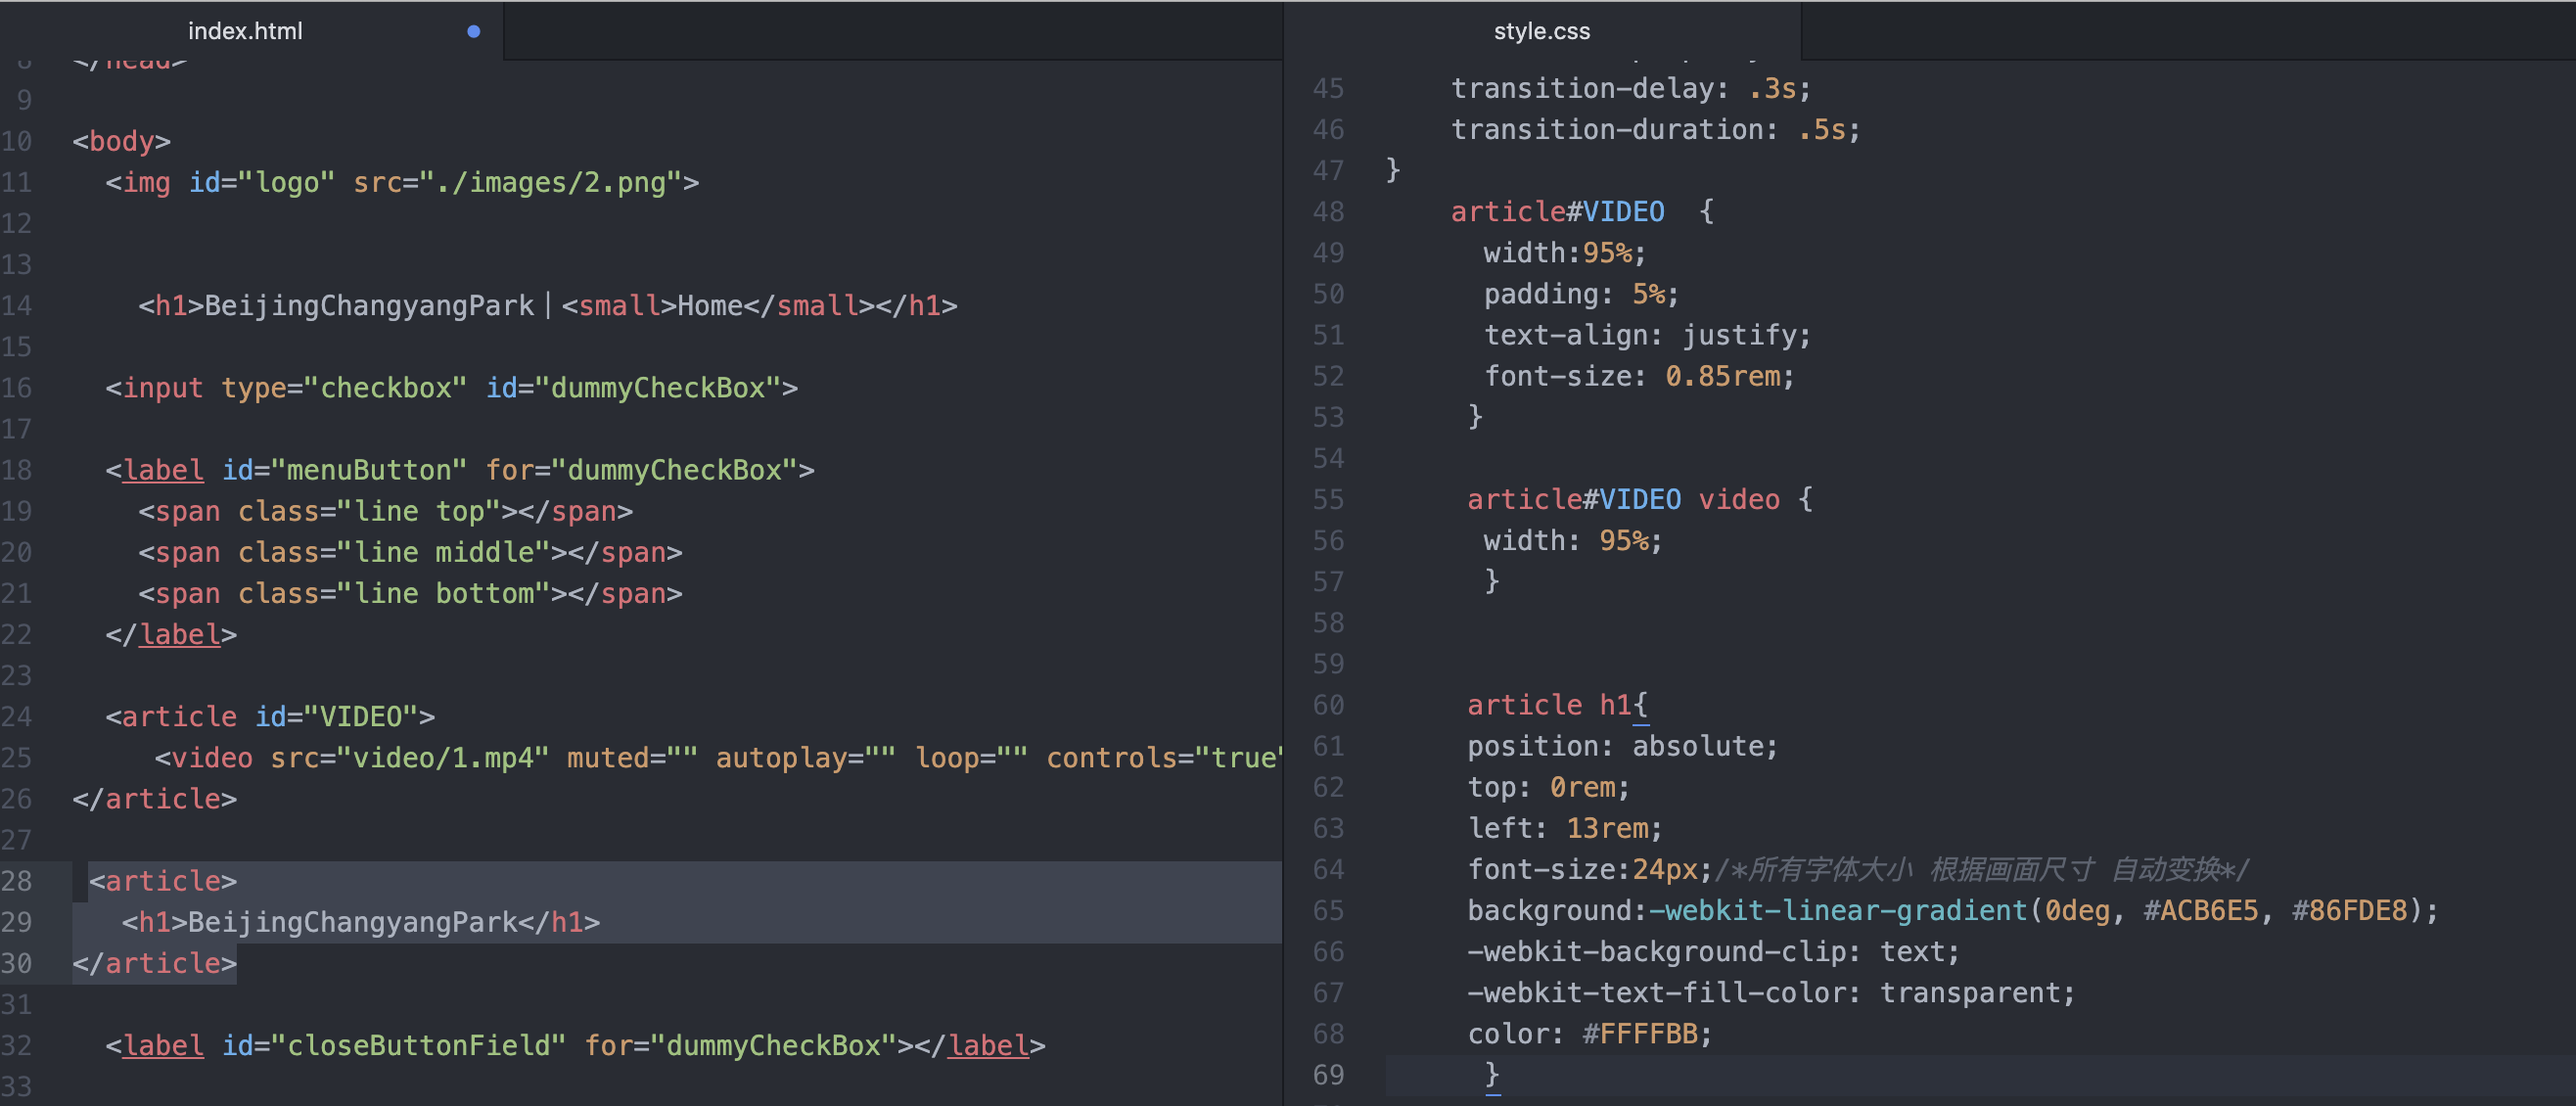Screen dimensions: 2576x1106
Task: Click the #86FDE8 gradient color value
Action: (2348, 910)
